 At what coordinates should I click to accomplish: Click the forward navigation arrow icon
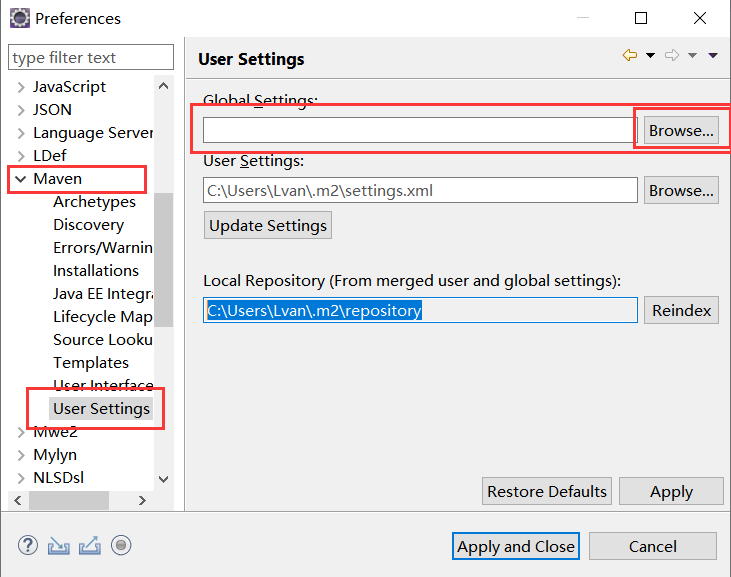tap(672, 55)
